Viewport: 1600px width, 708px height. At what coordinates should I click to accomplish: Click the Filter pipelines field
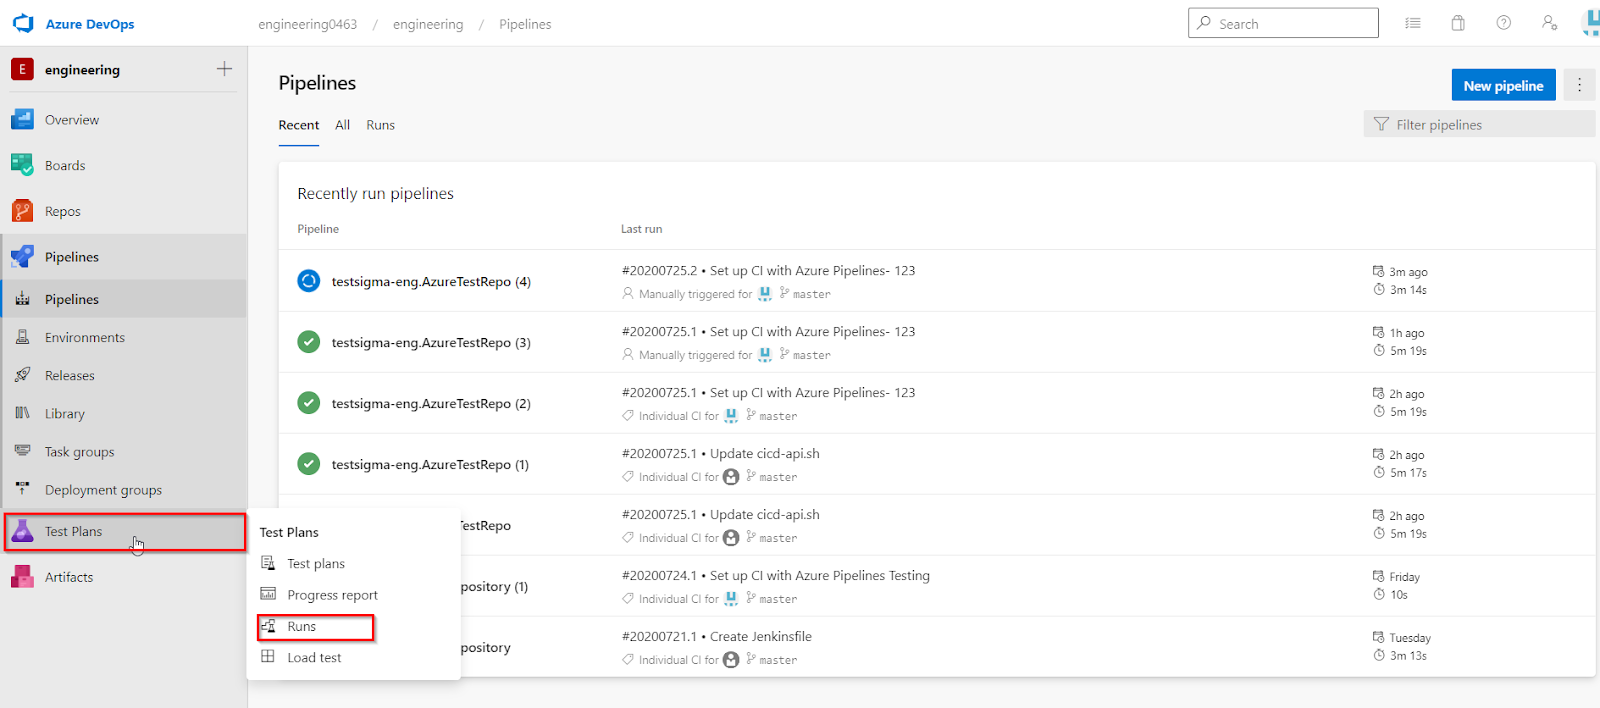tap(1479, 124)
